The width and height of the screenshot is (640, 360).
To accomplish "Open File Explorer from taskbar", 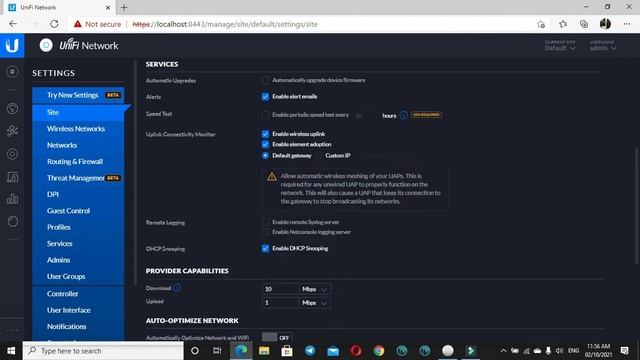I will 264,351.
